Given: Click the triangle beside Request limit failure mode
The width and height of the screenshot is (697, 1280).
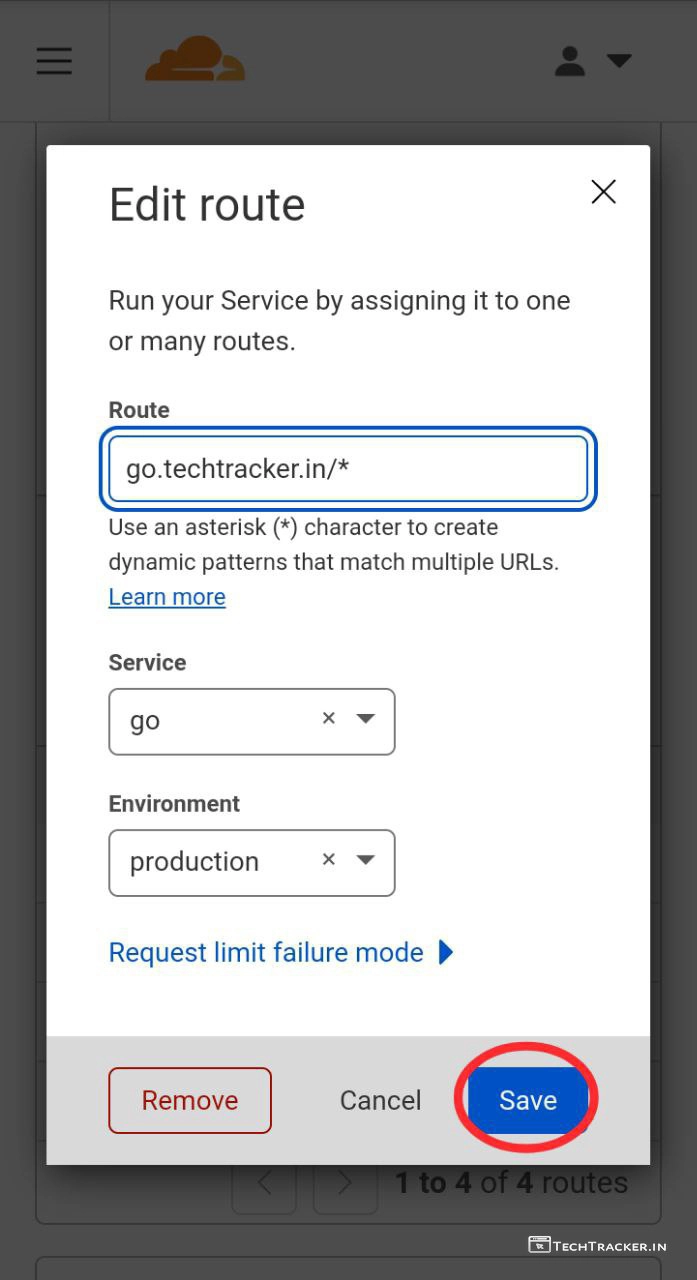Looking at the screenshot, I should (446, 953).
